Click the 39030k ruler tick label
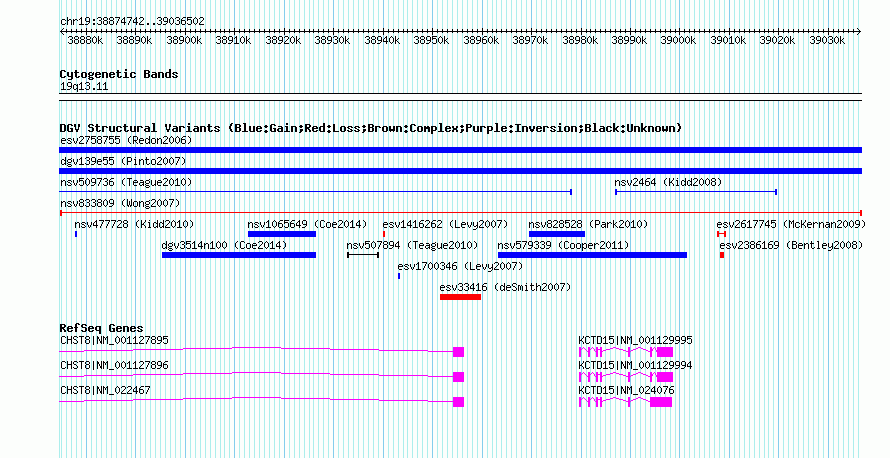Screen dimensions: 890x458 pyautogui.click(x=827, y=40)
